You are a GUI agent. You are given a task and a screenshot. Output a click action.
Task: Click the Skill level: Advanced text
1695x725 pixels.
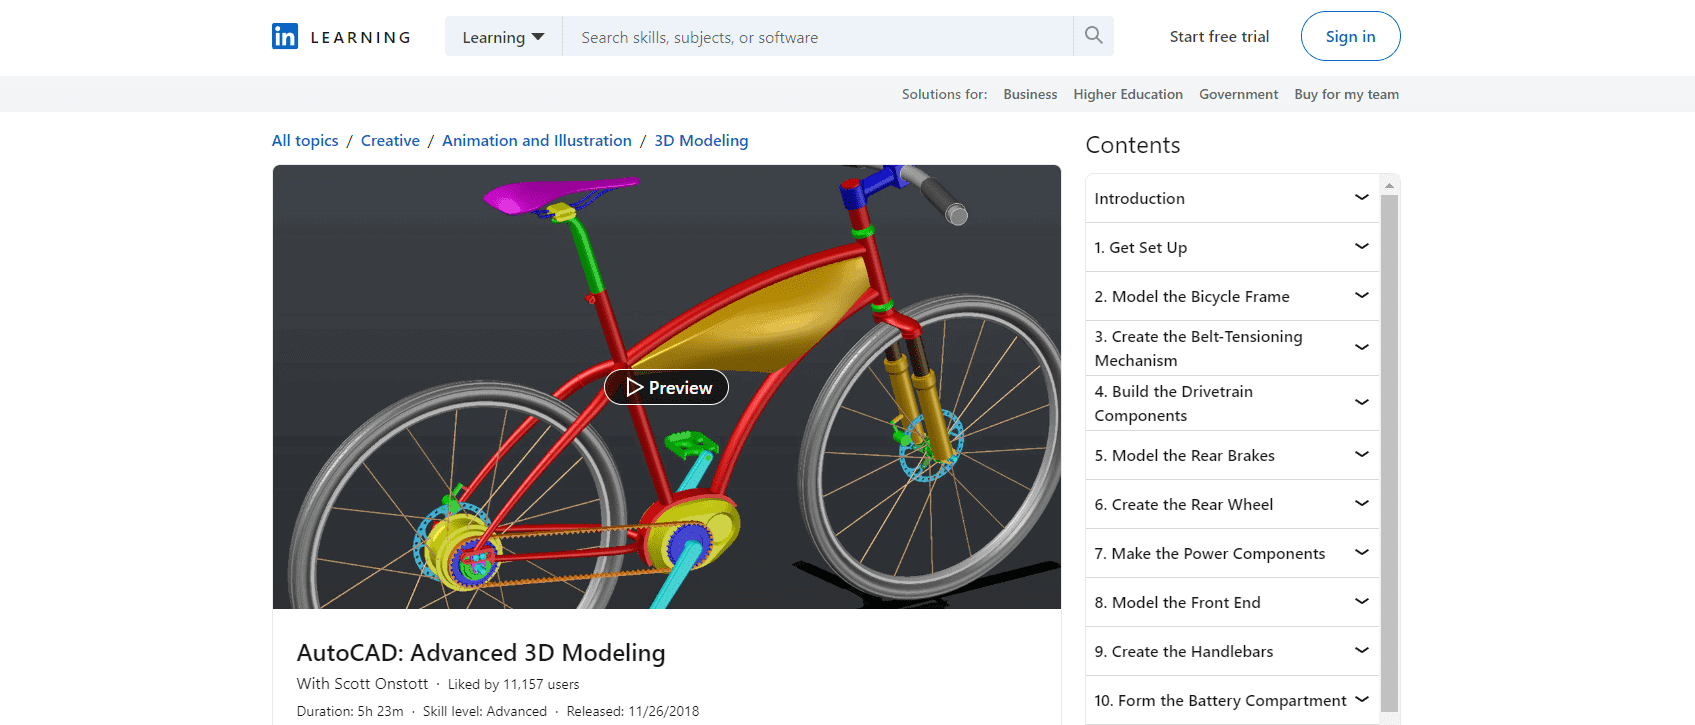coord(485,712)
